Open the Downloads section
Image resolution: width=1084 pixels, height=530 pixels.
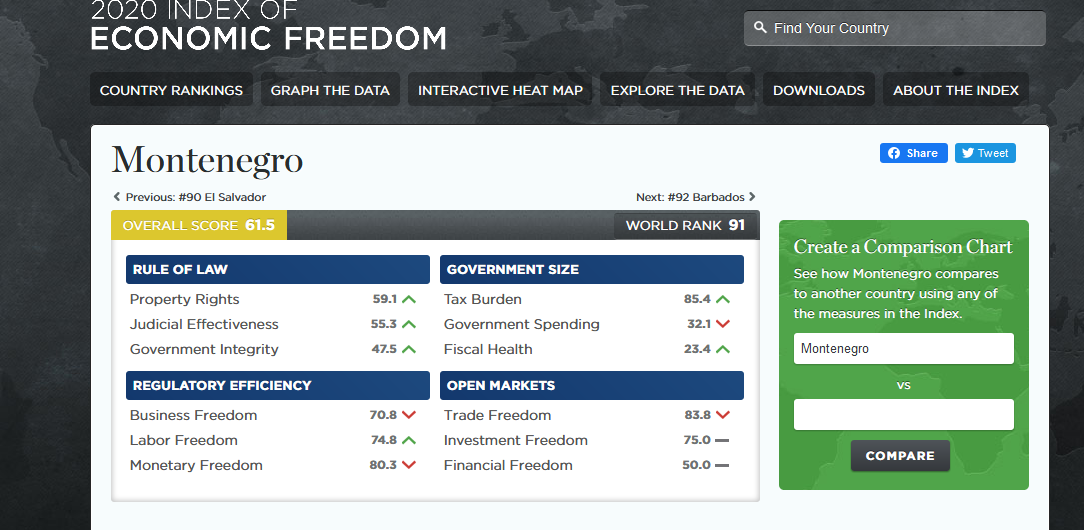coord(818,90)
